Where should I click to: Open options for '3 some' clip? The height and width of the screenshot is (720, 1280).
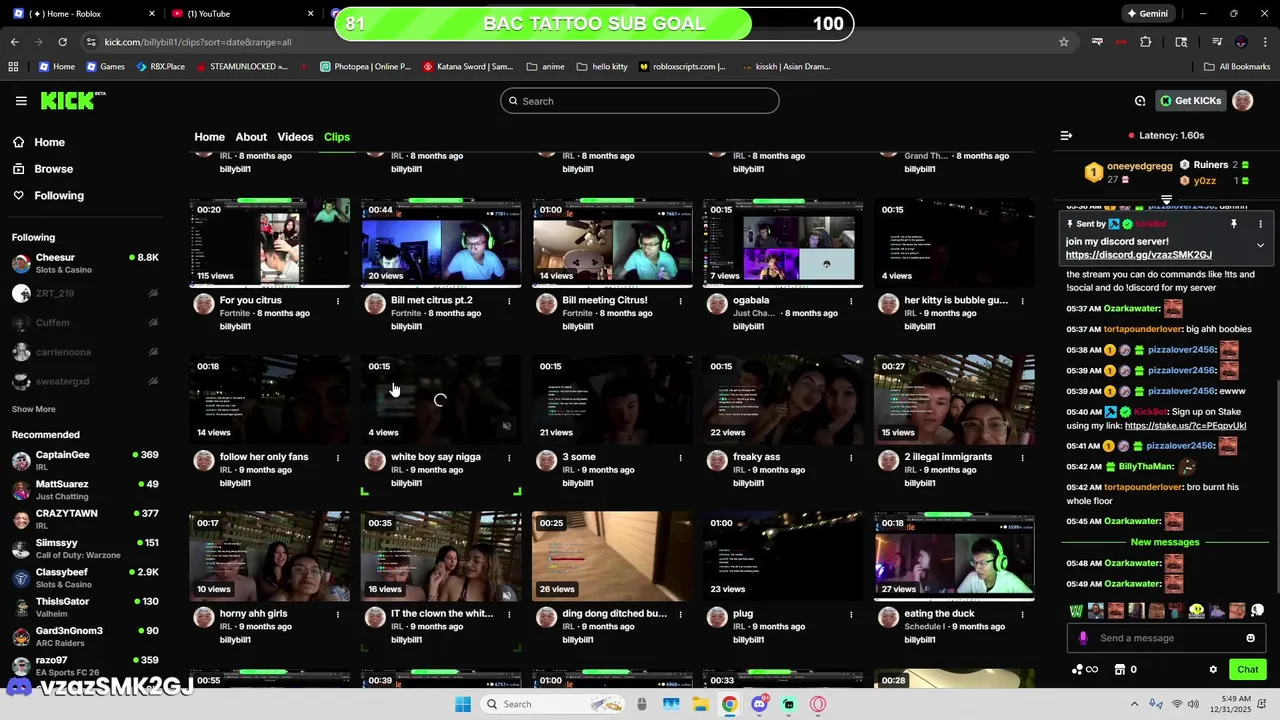(680, 458)
